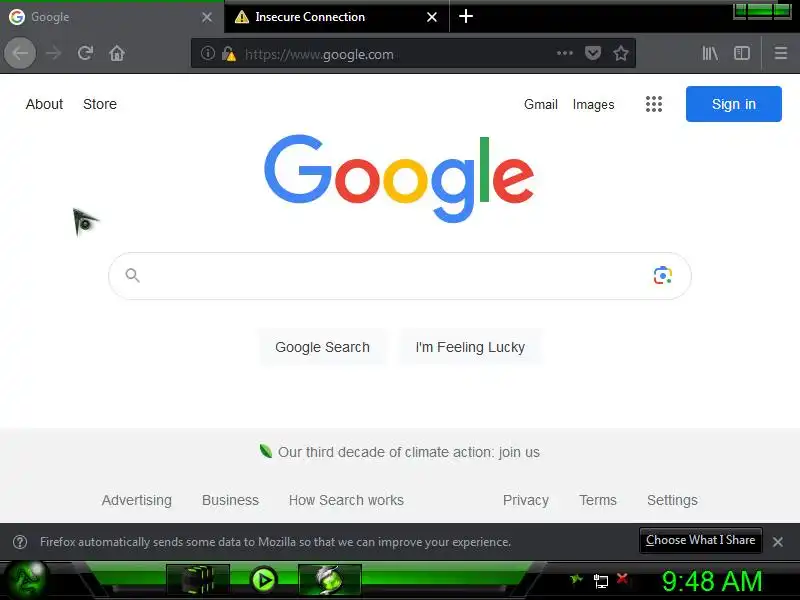Open the Advertising footer link

137,500
